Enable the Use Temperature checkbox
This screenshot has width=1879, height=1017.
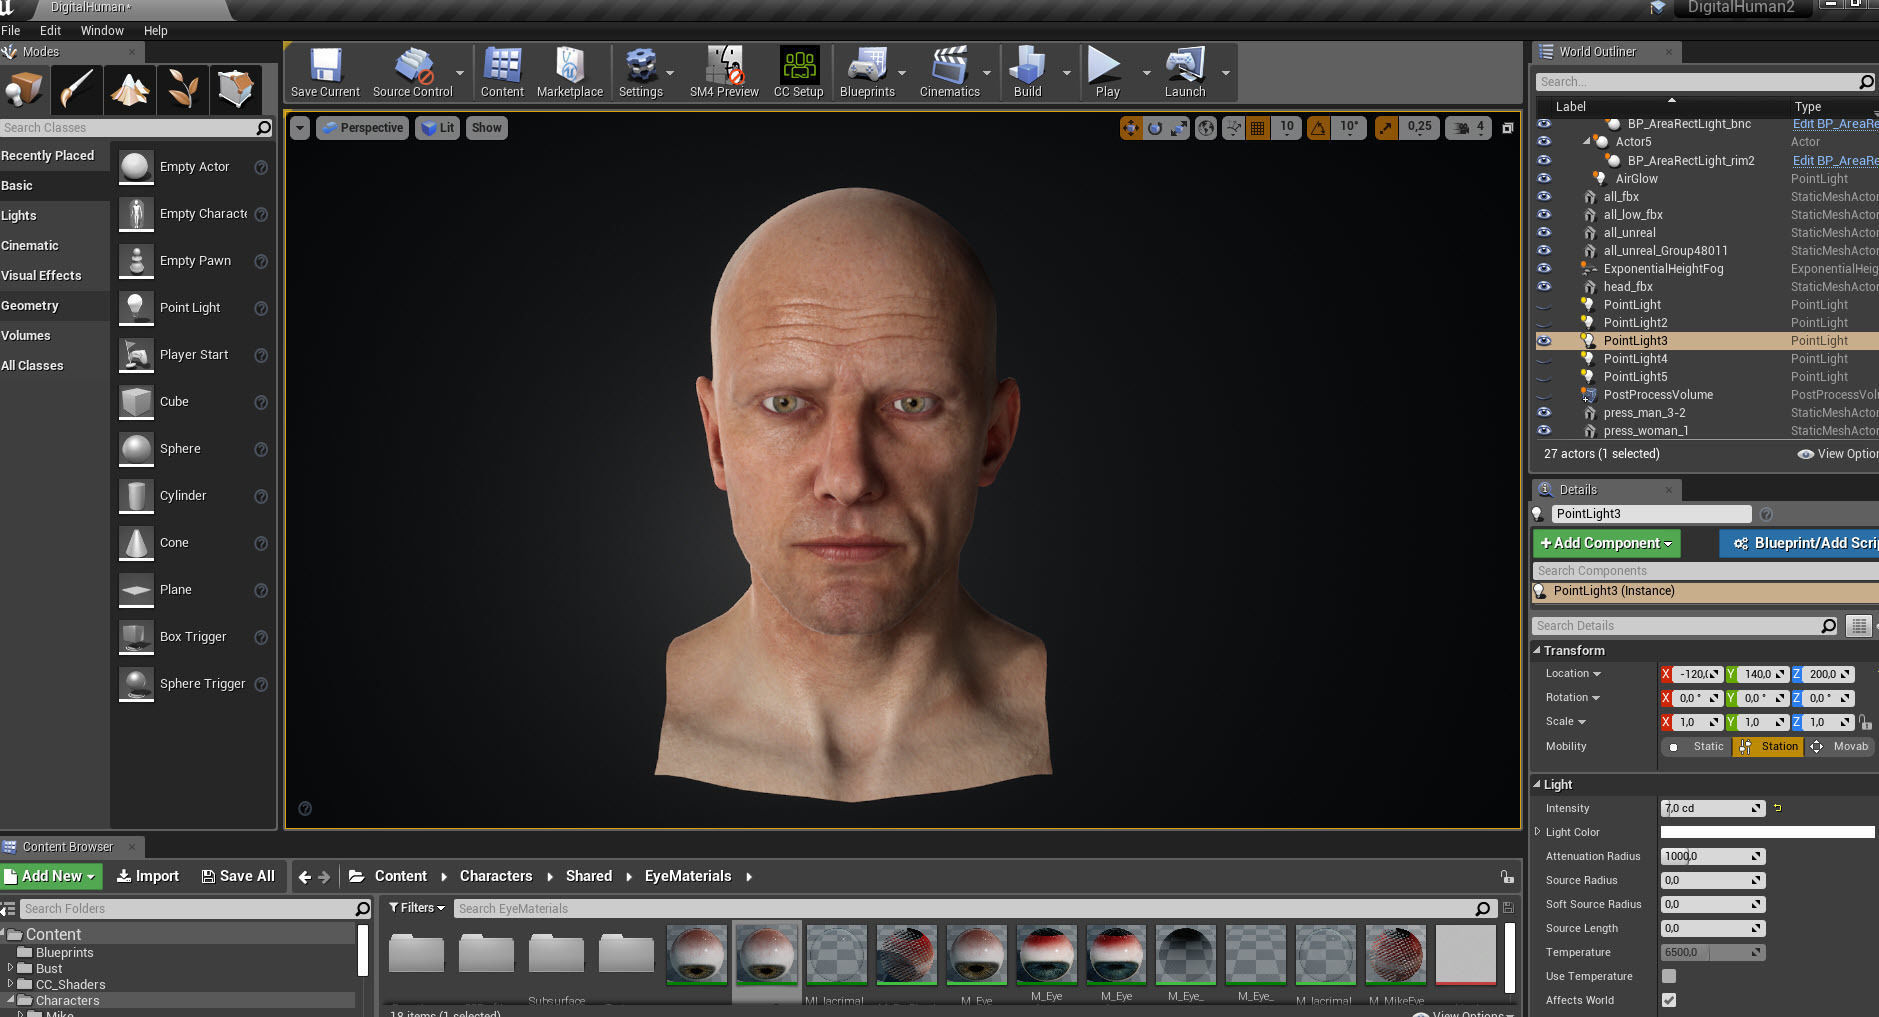pos(1669,976)
